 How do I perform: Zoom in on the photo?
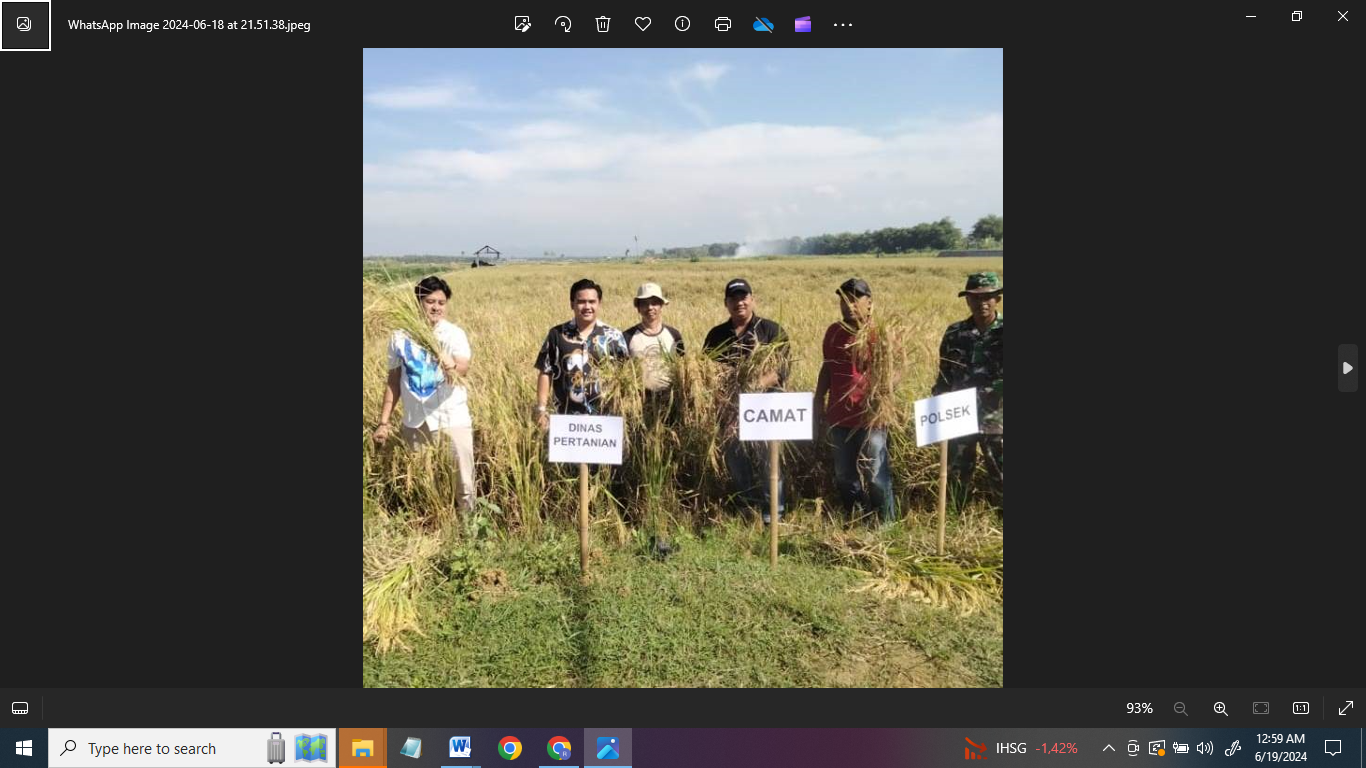point(1220,708)
